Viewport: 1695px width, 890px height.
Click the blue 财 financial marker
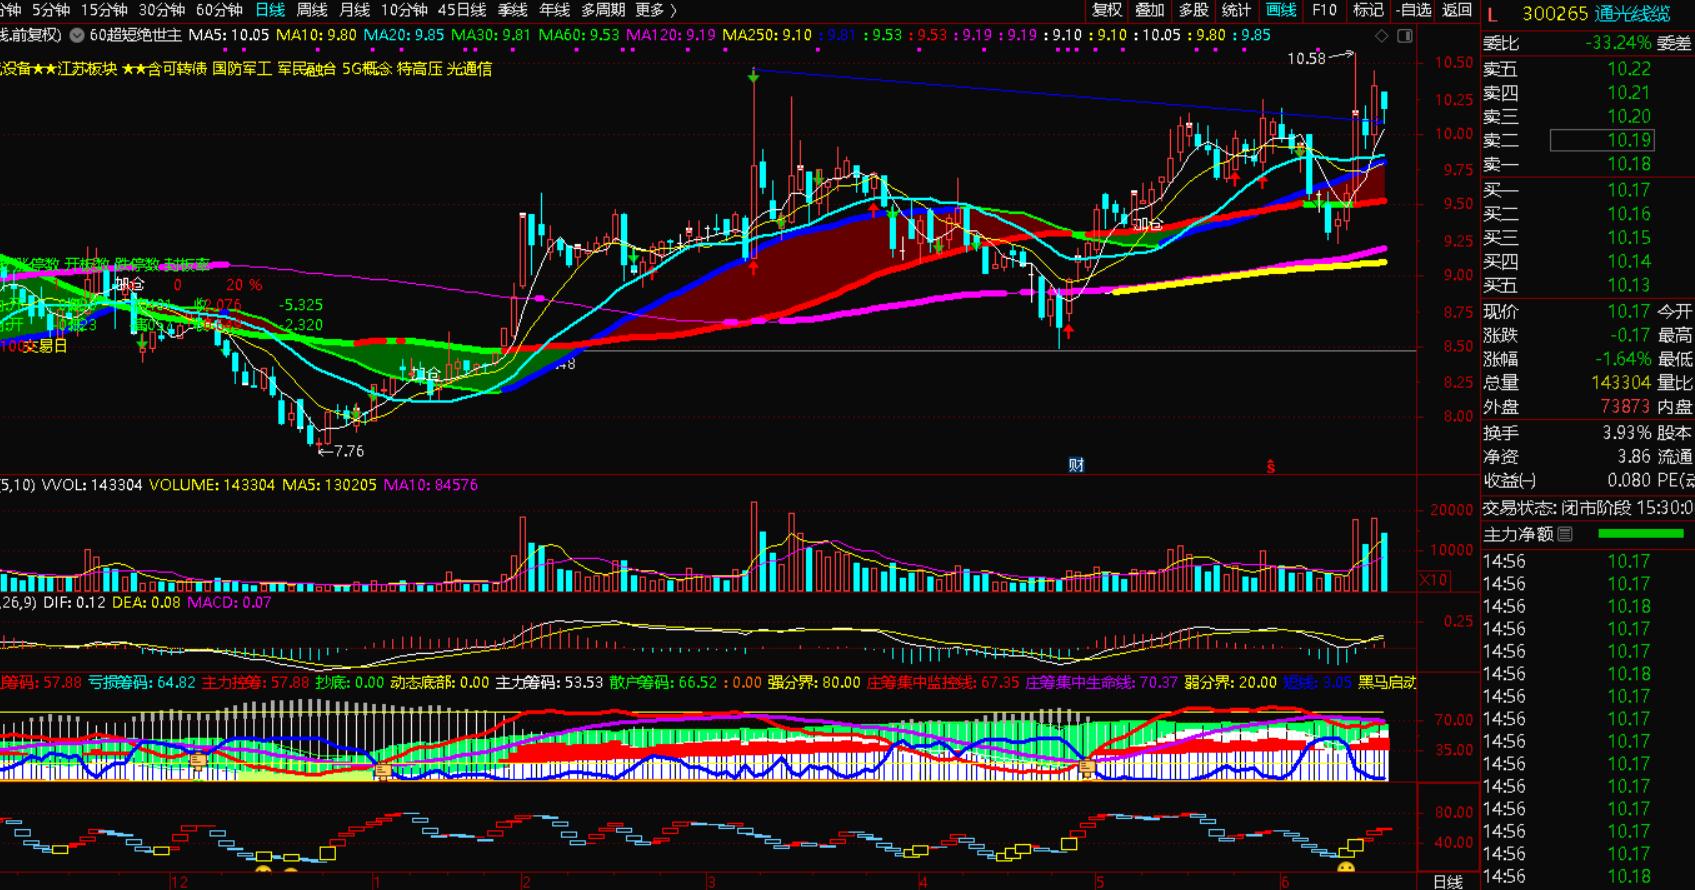click(x=1076, y=465)
